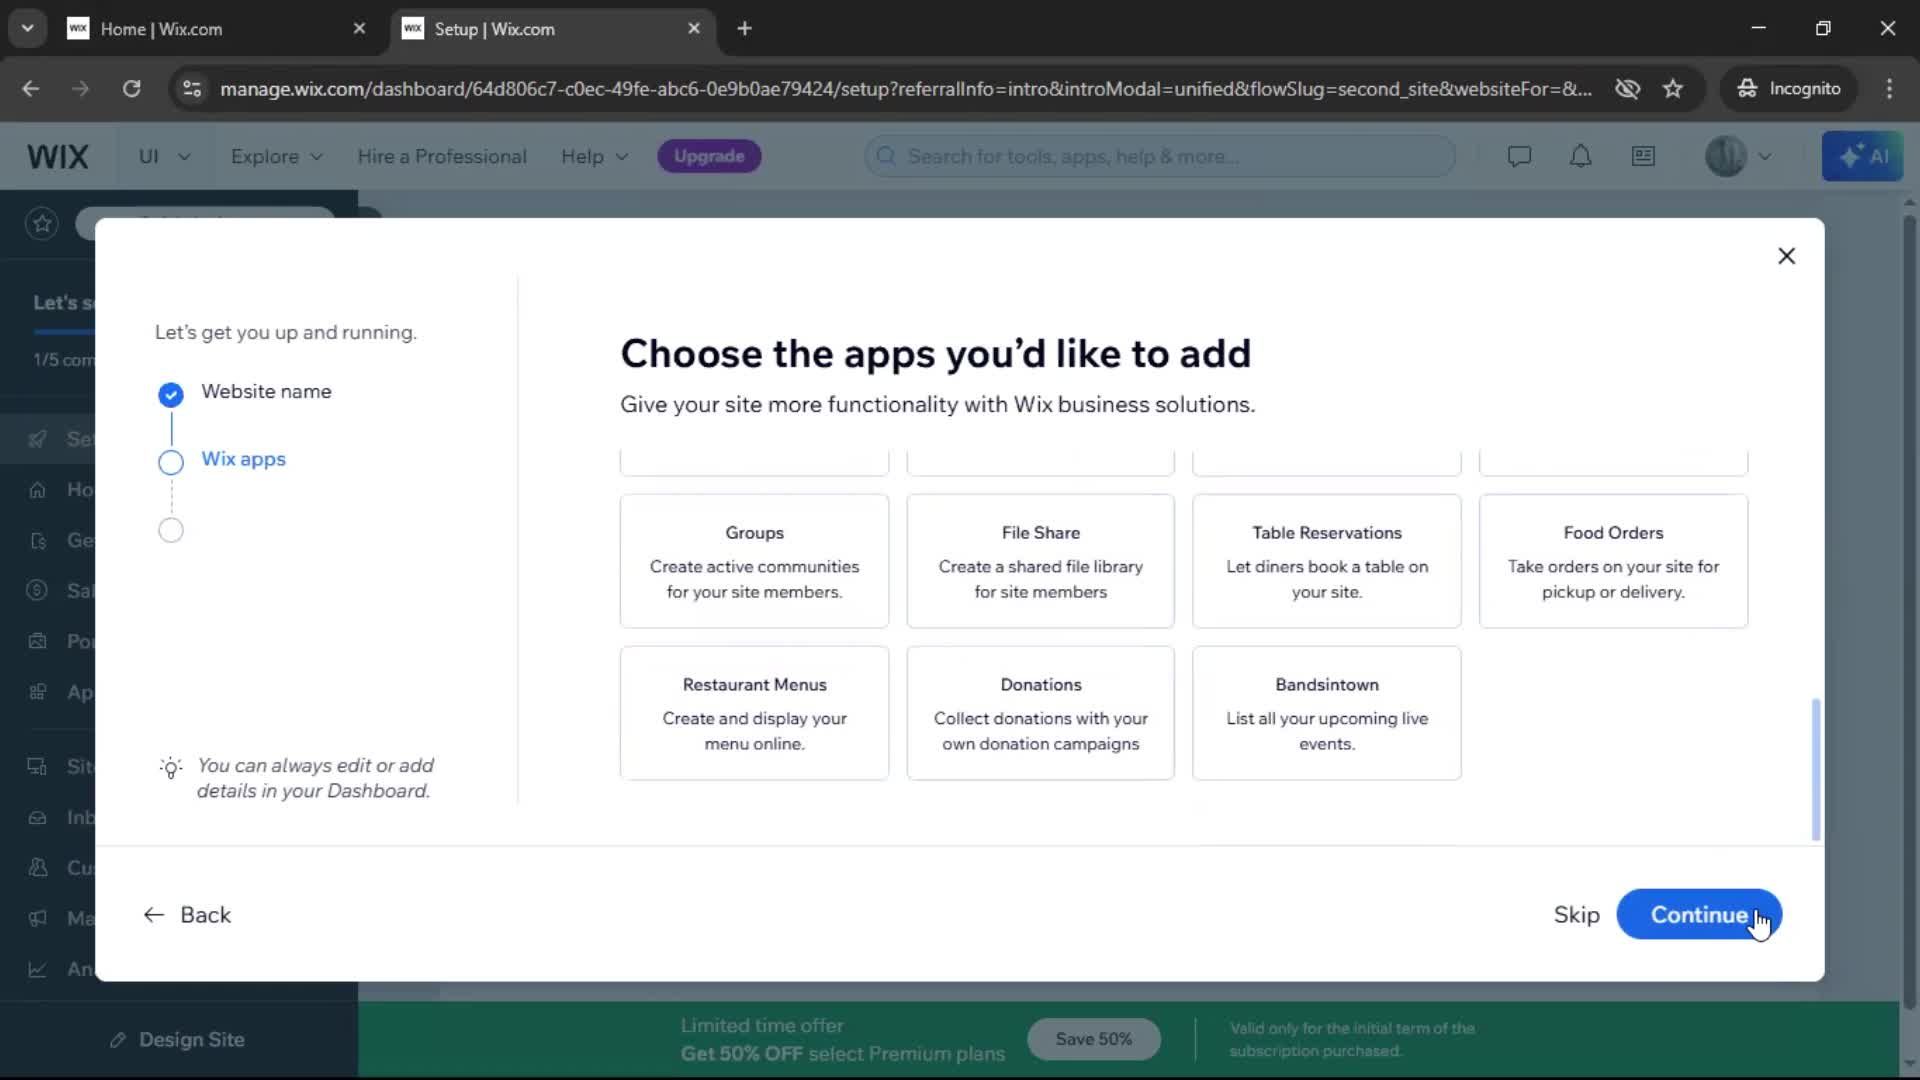Click the modal's vertical scrollbar thumb
This screenshot has width=1920, height=1080.
[x=1815, y=769]
